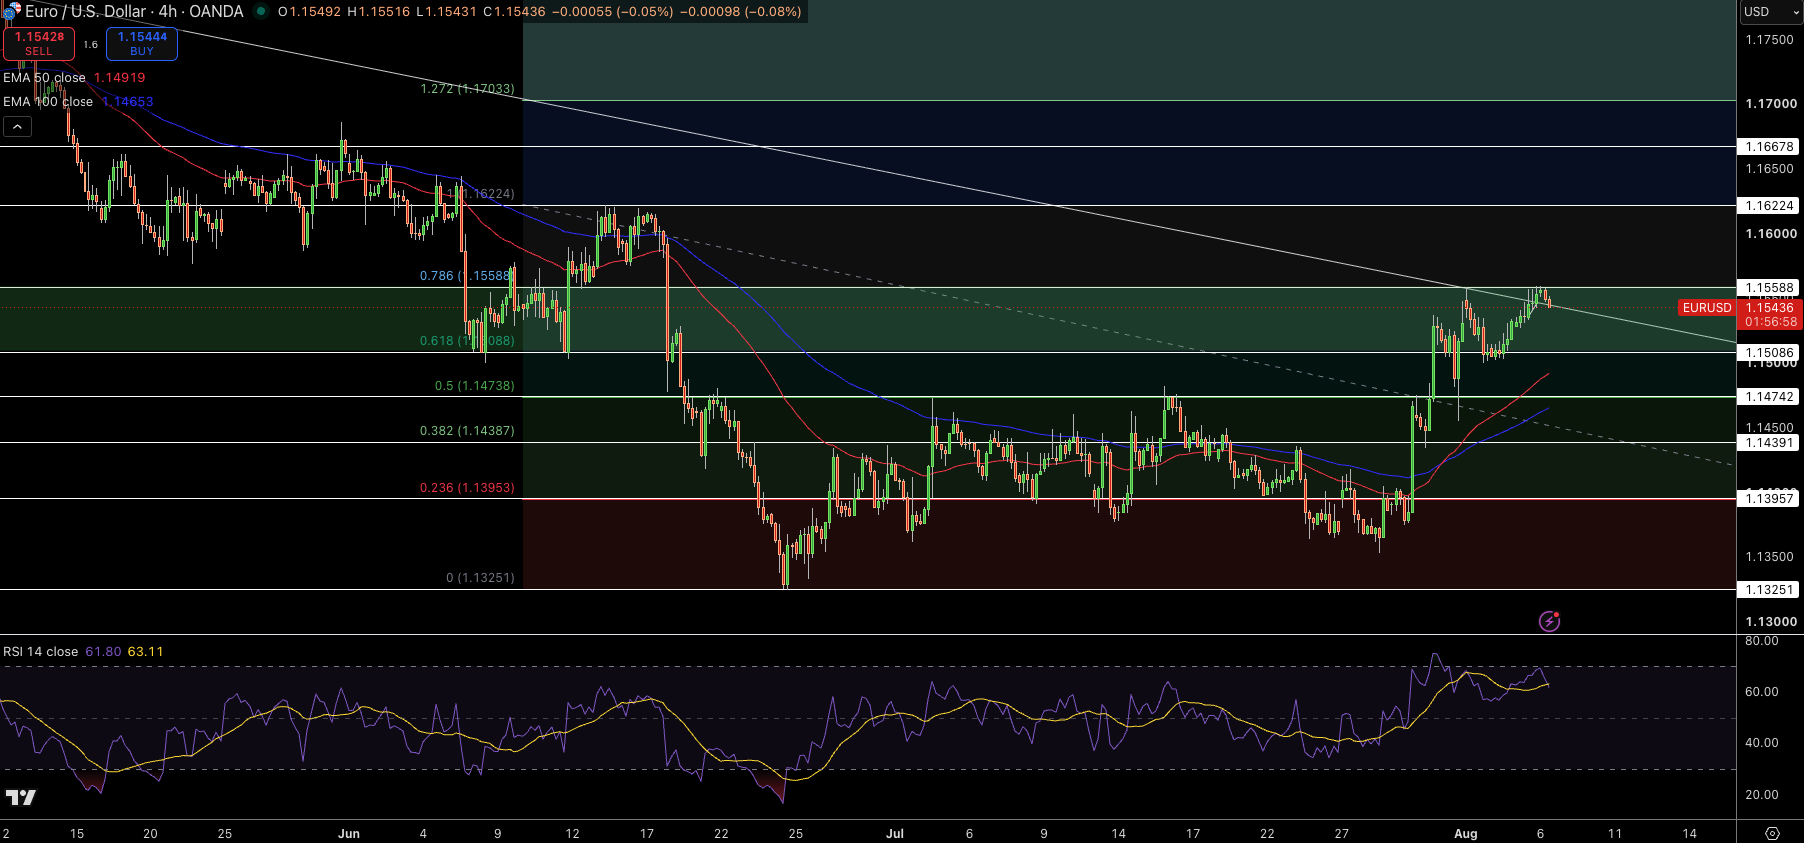Click the EURUSD last price label
Screen dimensions: 1804x843
click(x=1706, y=308)
